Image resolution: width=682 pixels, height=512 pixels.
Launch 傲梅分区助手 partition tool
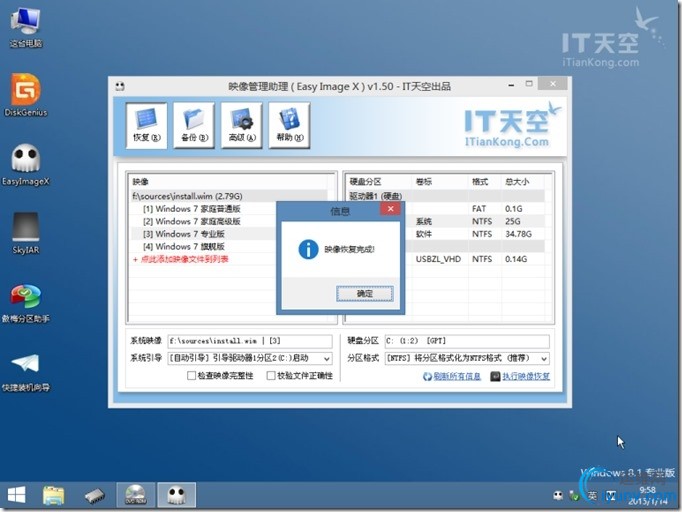(26, 303)
